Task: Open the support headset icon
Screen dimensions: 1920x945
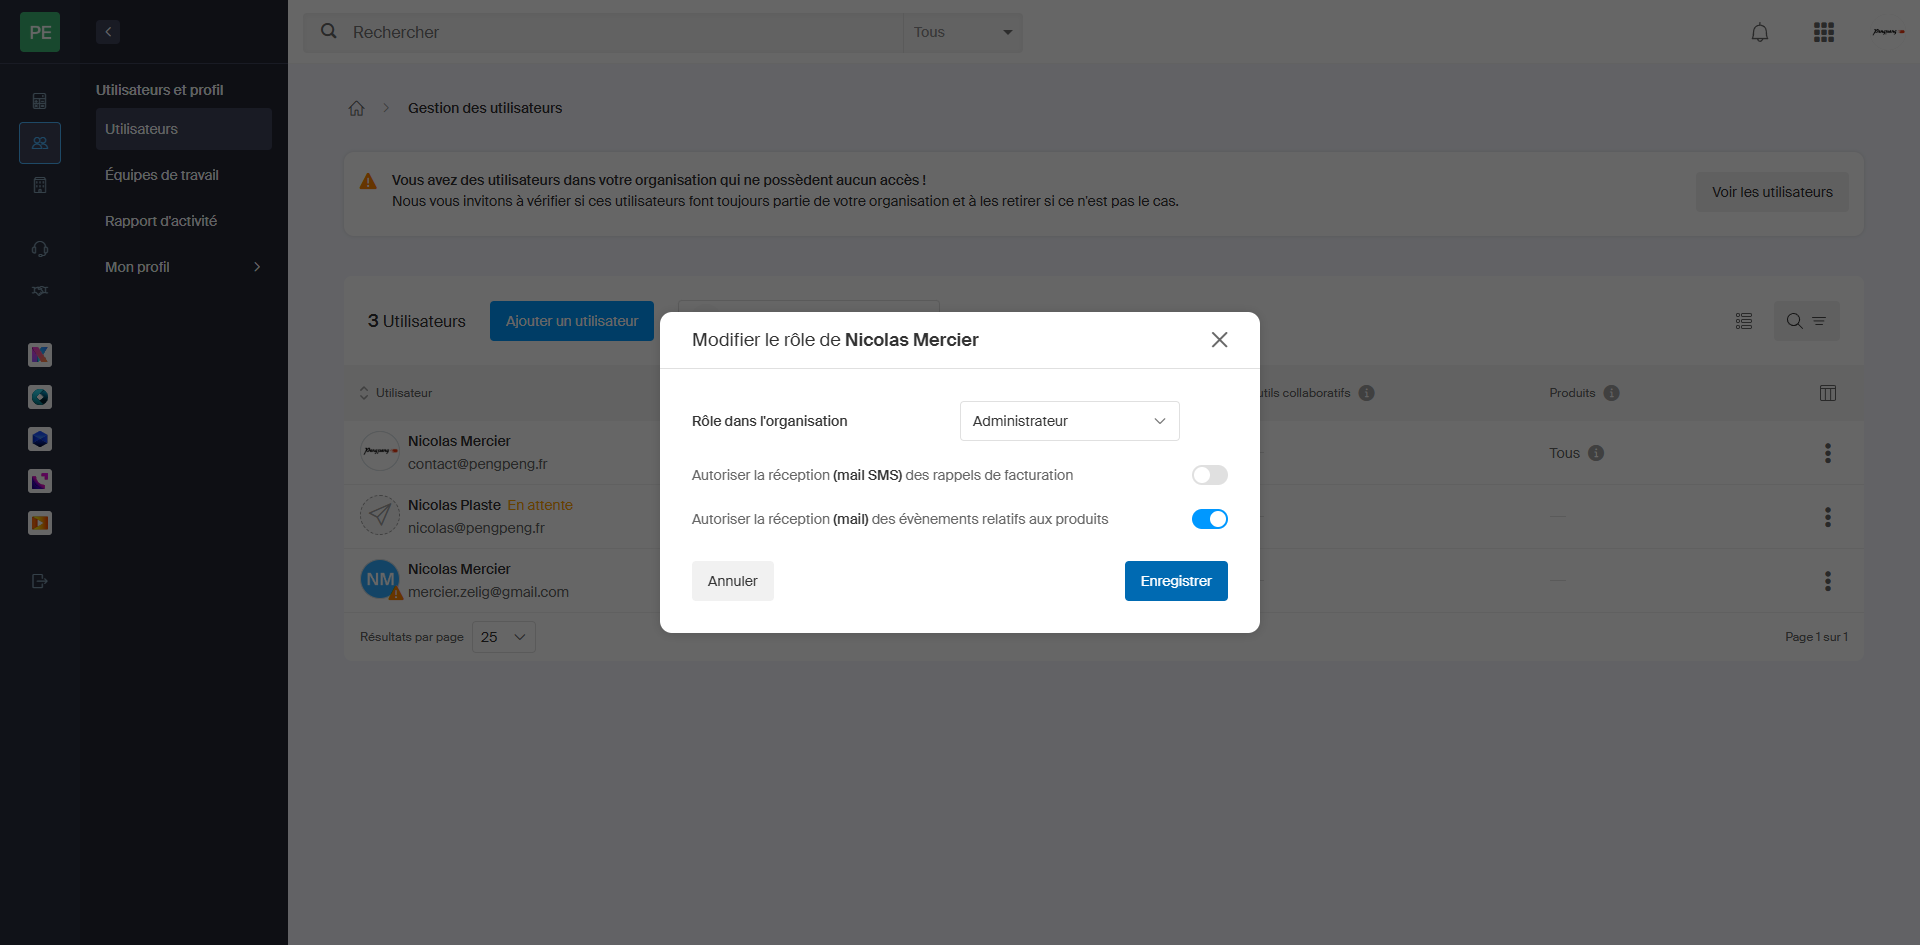Action: tap(40, 249)
